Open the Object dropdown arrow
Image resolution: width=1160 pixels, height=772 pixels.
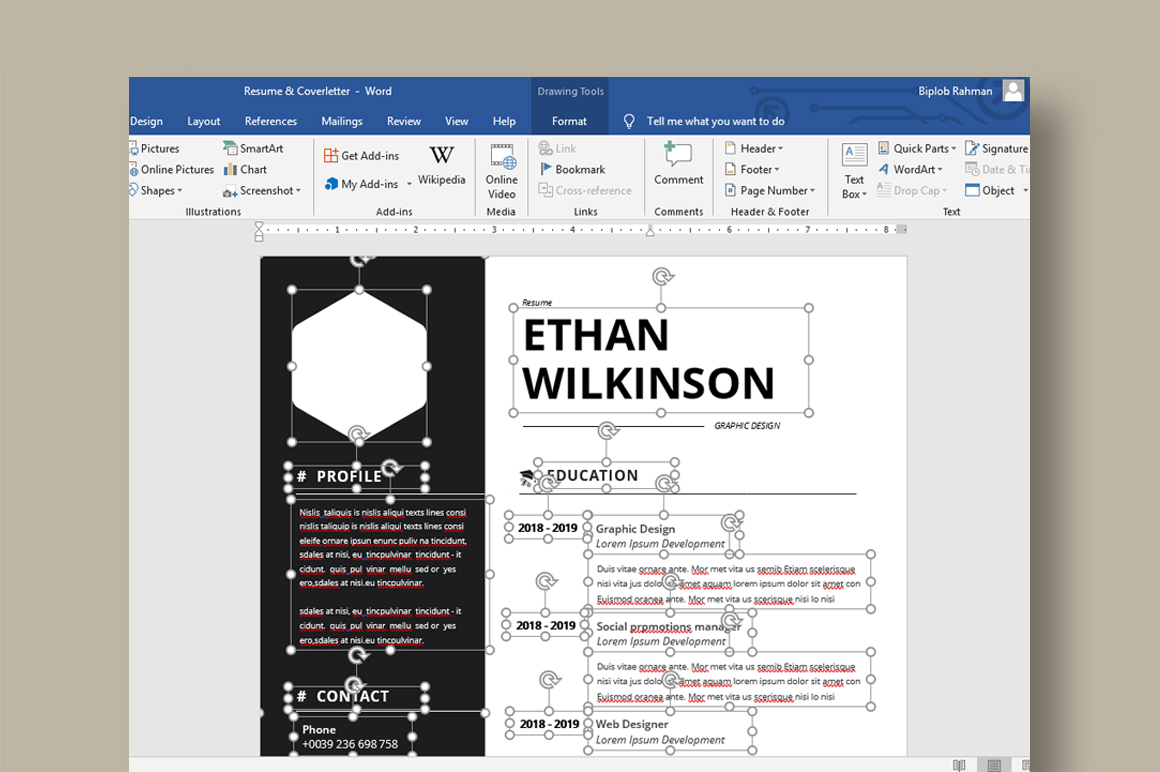(1025, 191)
